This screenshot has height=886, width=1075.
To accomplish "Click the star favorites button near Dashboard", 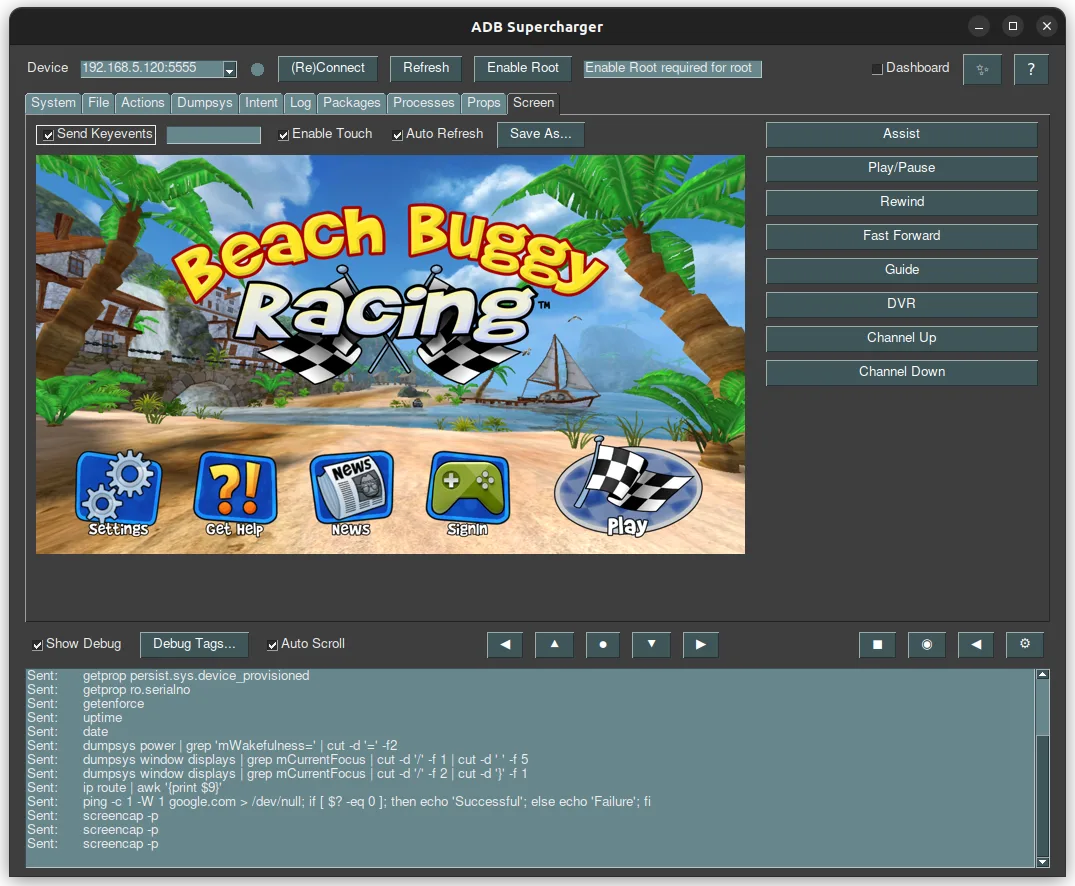I will [982, 69].
